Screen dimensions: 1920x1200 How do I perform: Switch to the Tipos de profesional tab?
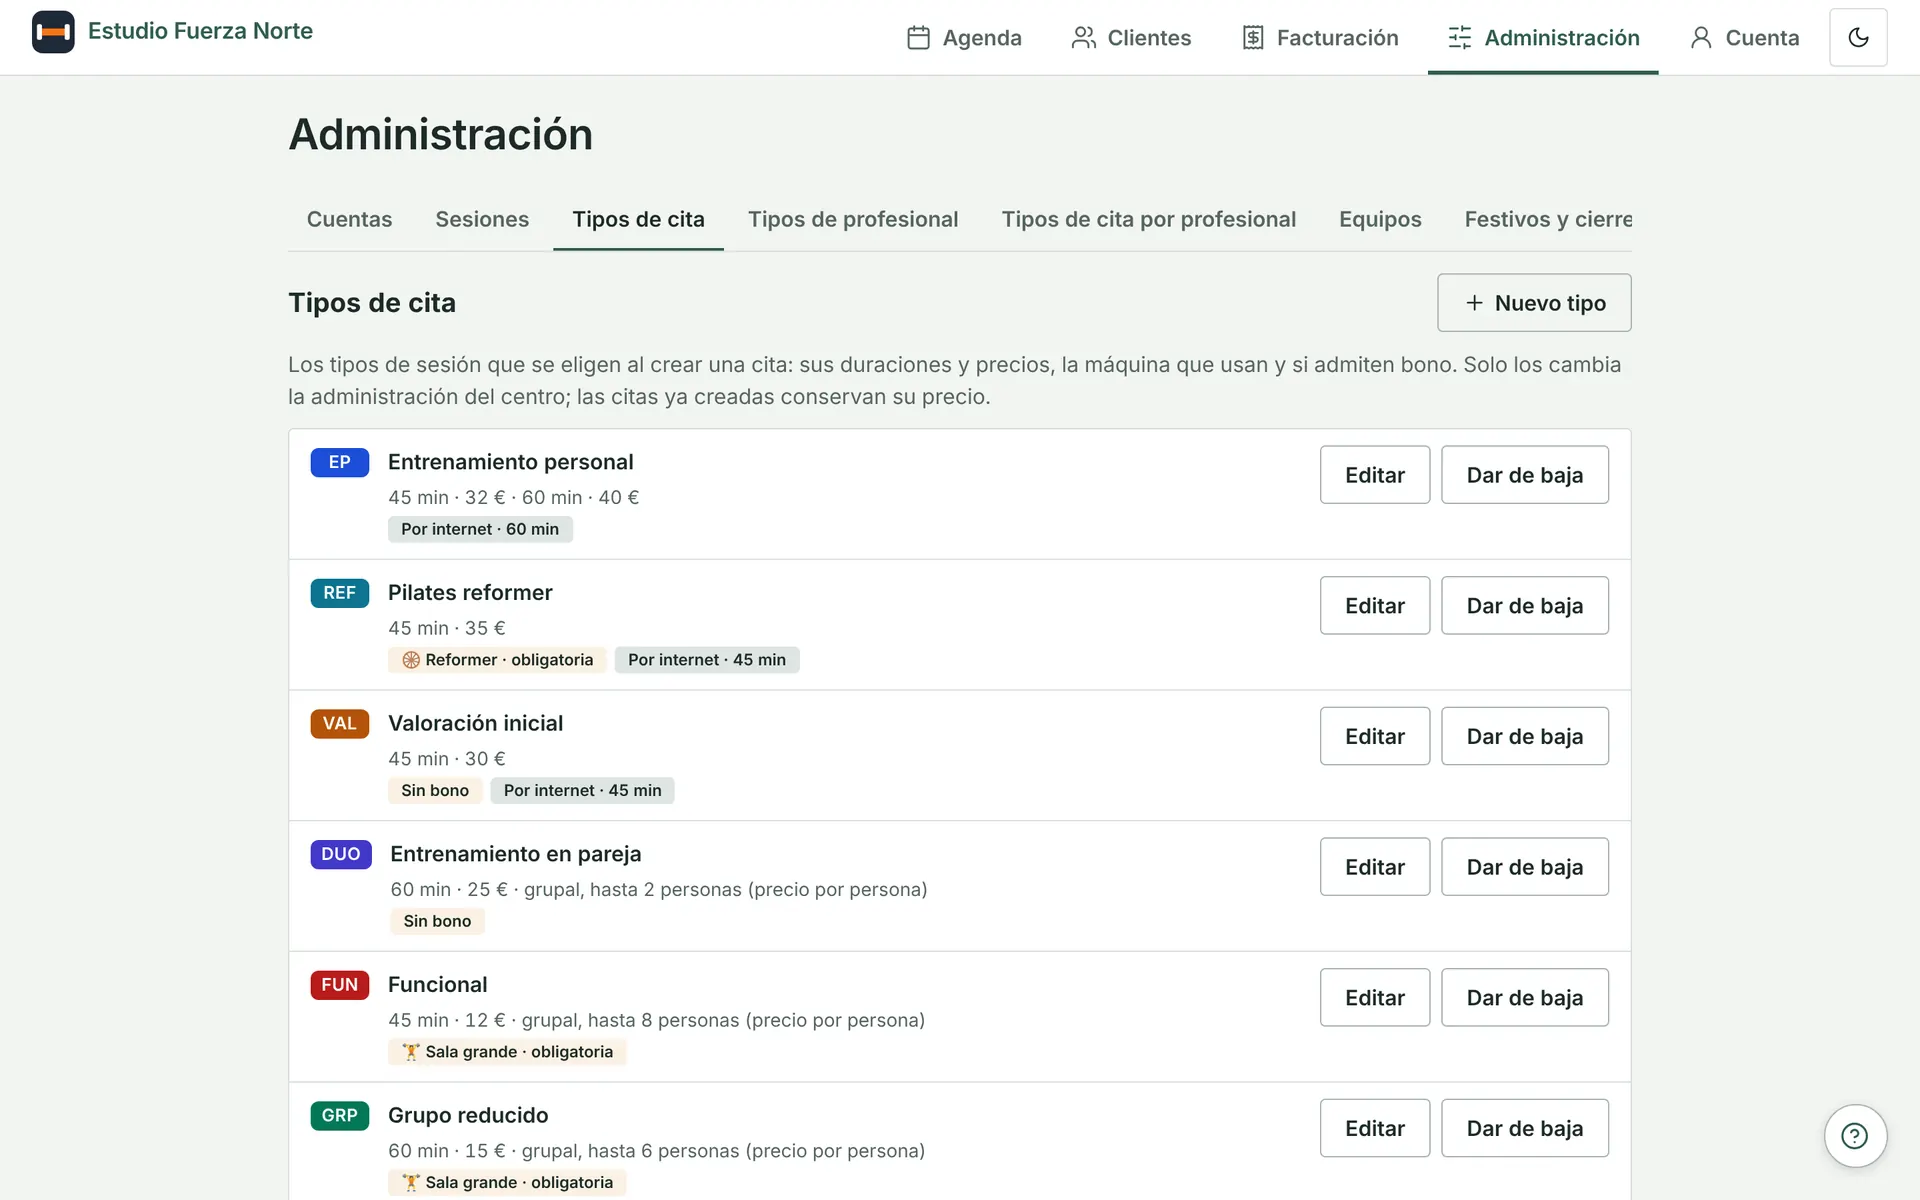tap(853, 220)
